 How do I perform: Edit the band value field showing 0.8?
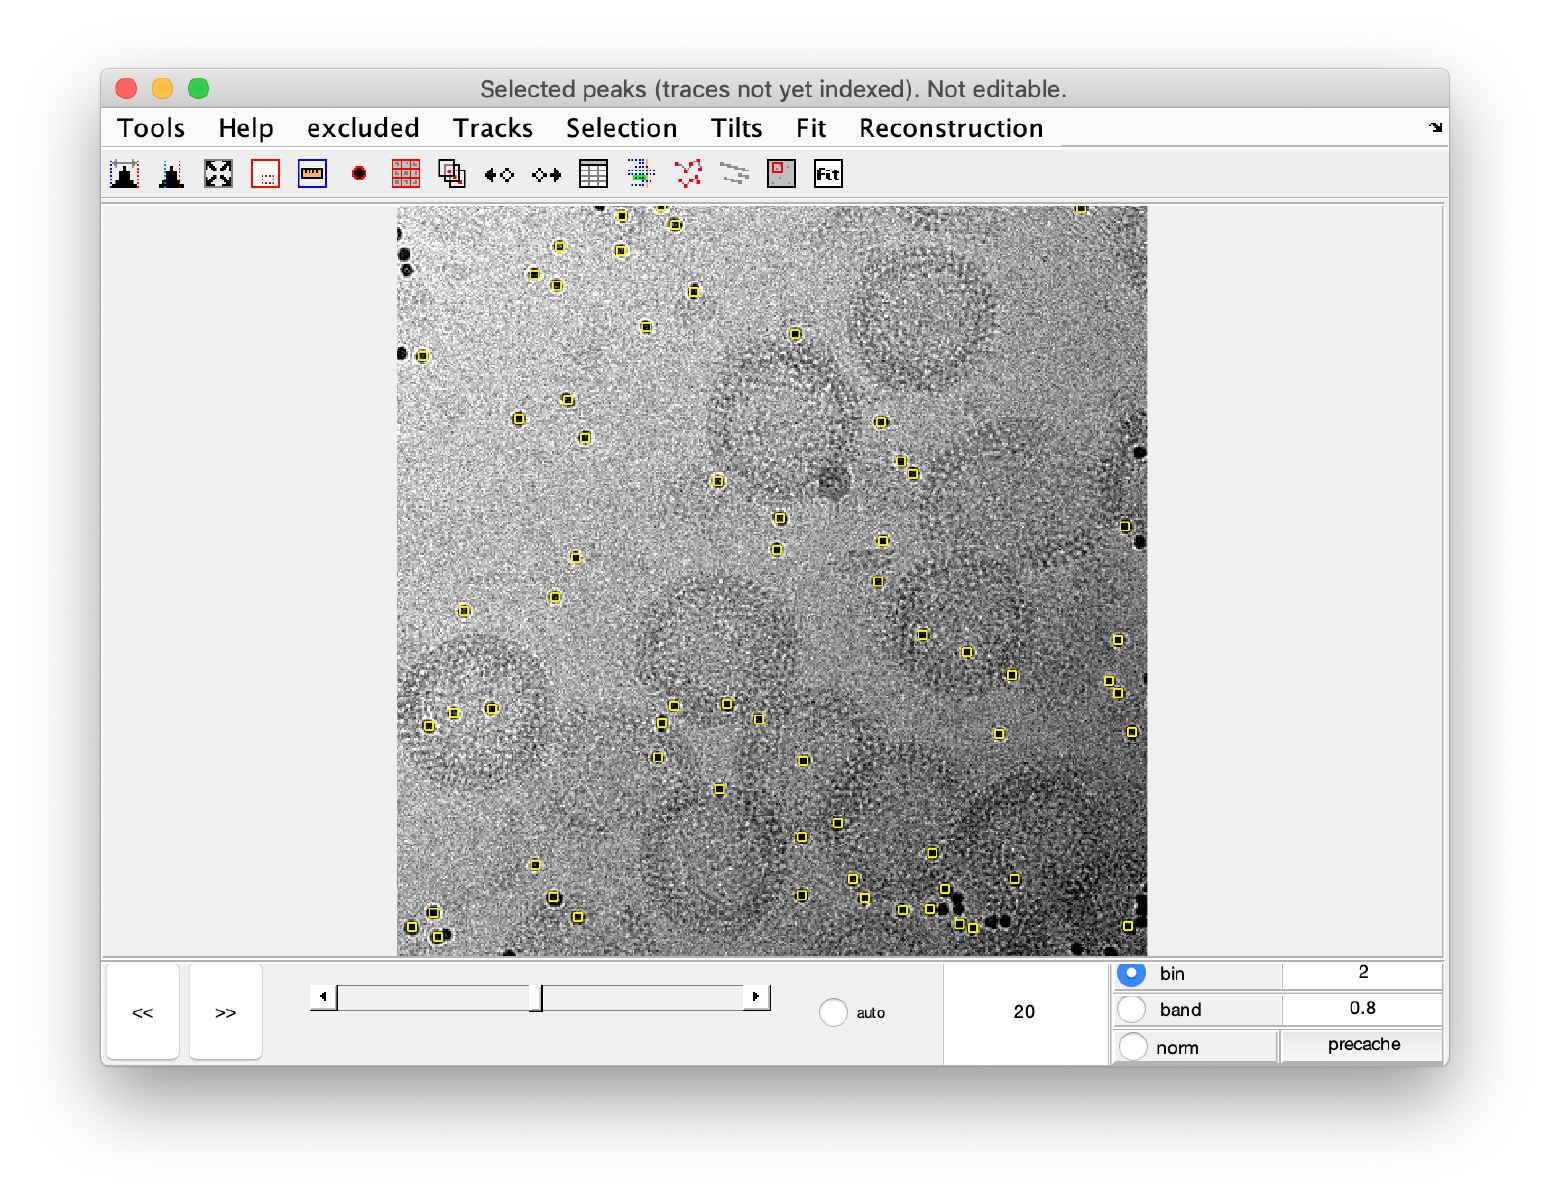click(1362, 1009)
